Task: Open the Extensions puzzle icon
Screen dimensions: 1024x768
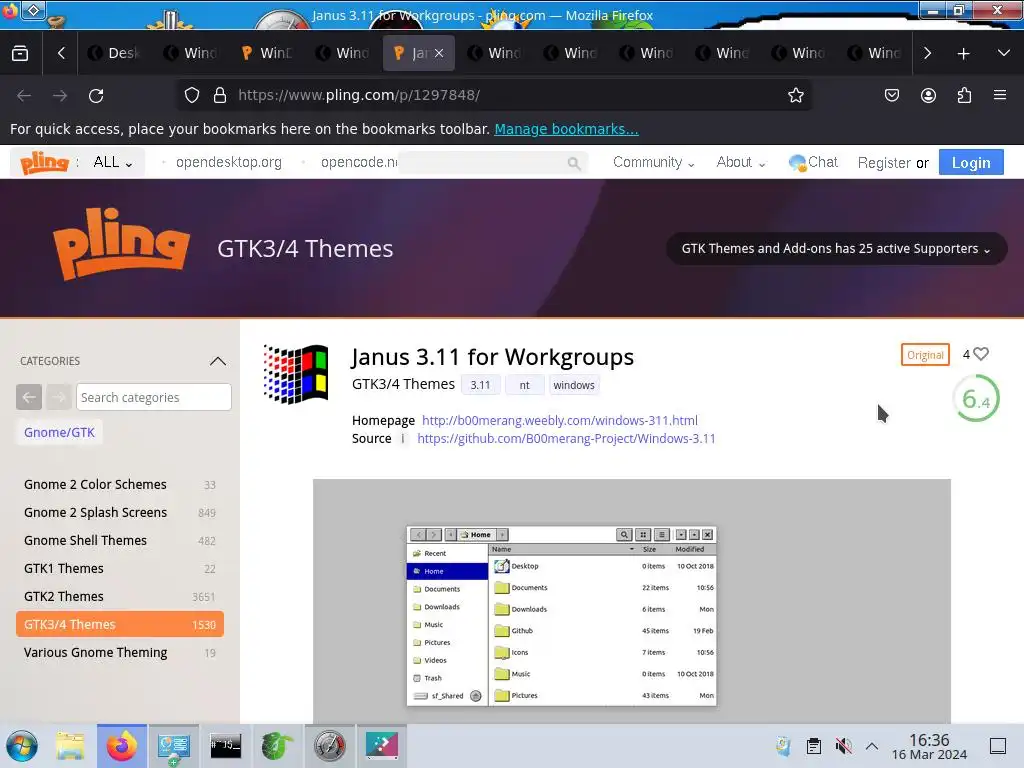Action: [964, 95]
